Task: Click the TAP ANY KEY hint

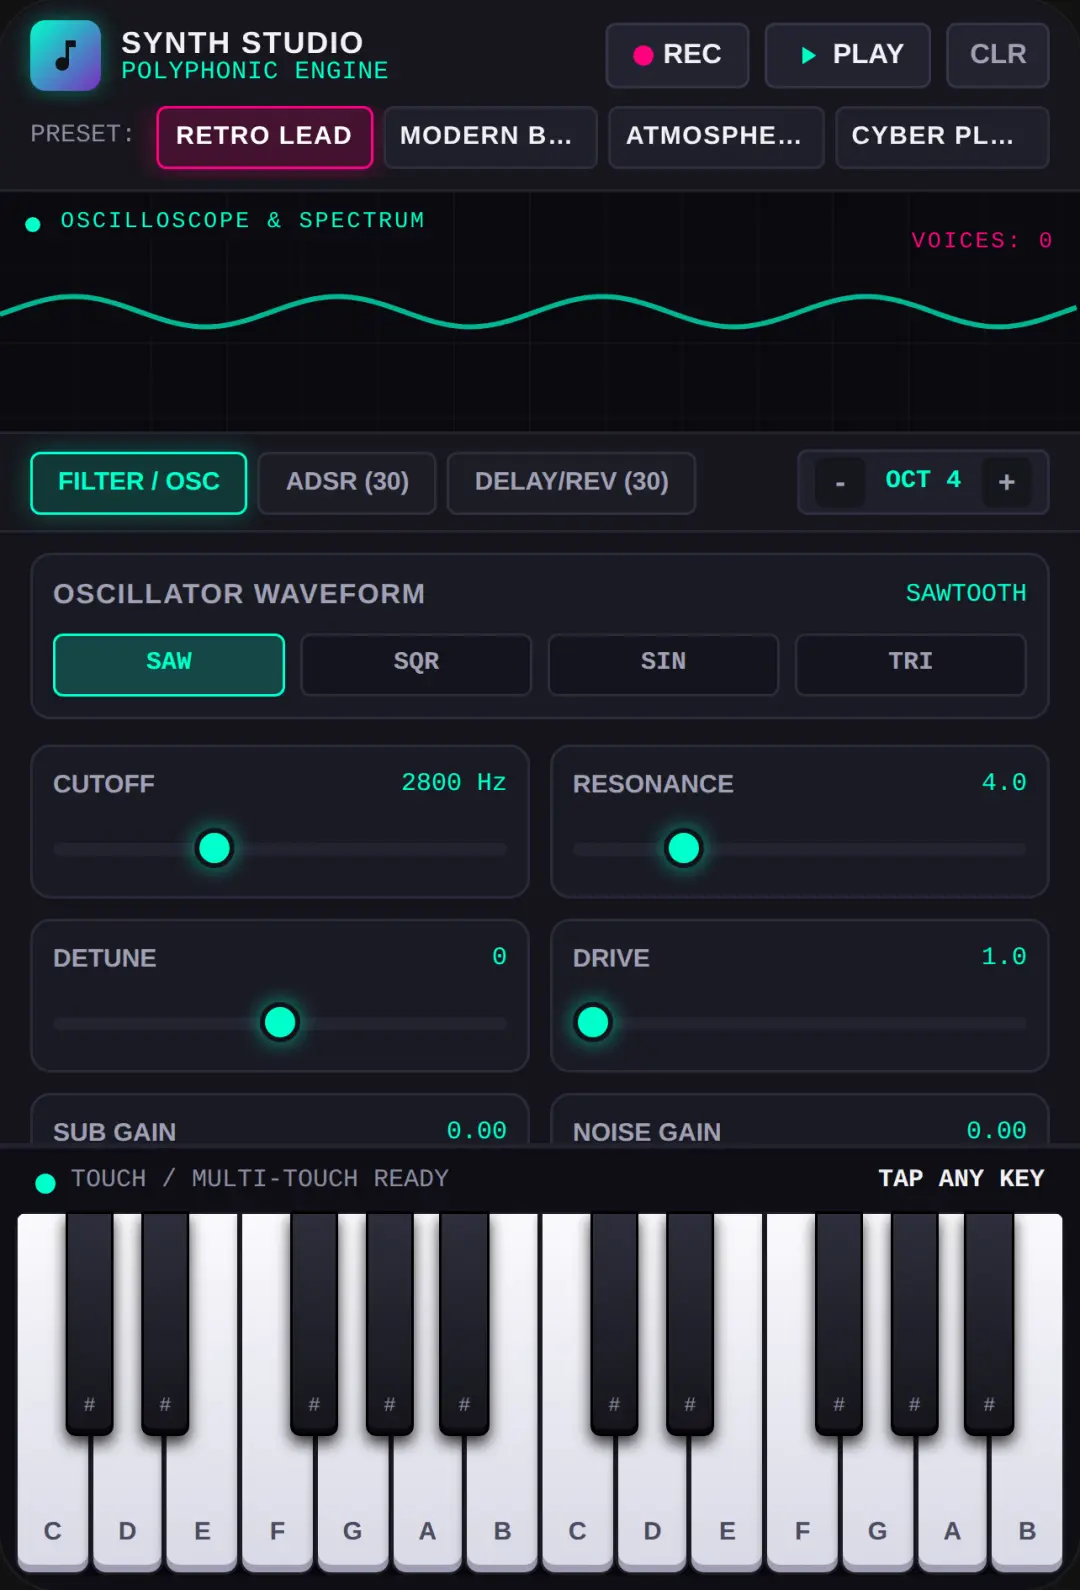Action: pyautogui.click(x=961, y=1179)
